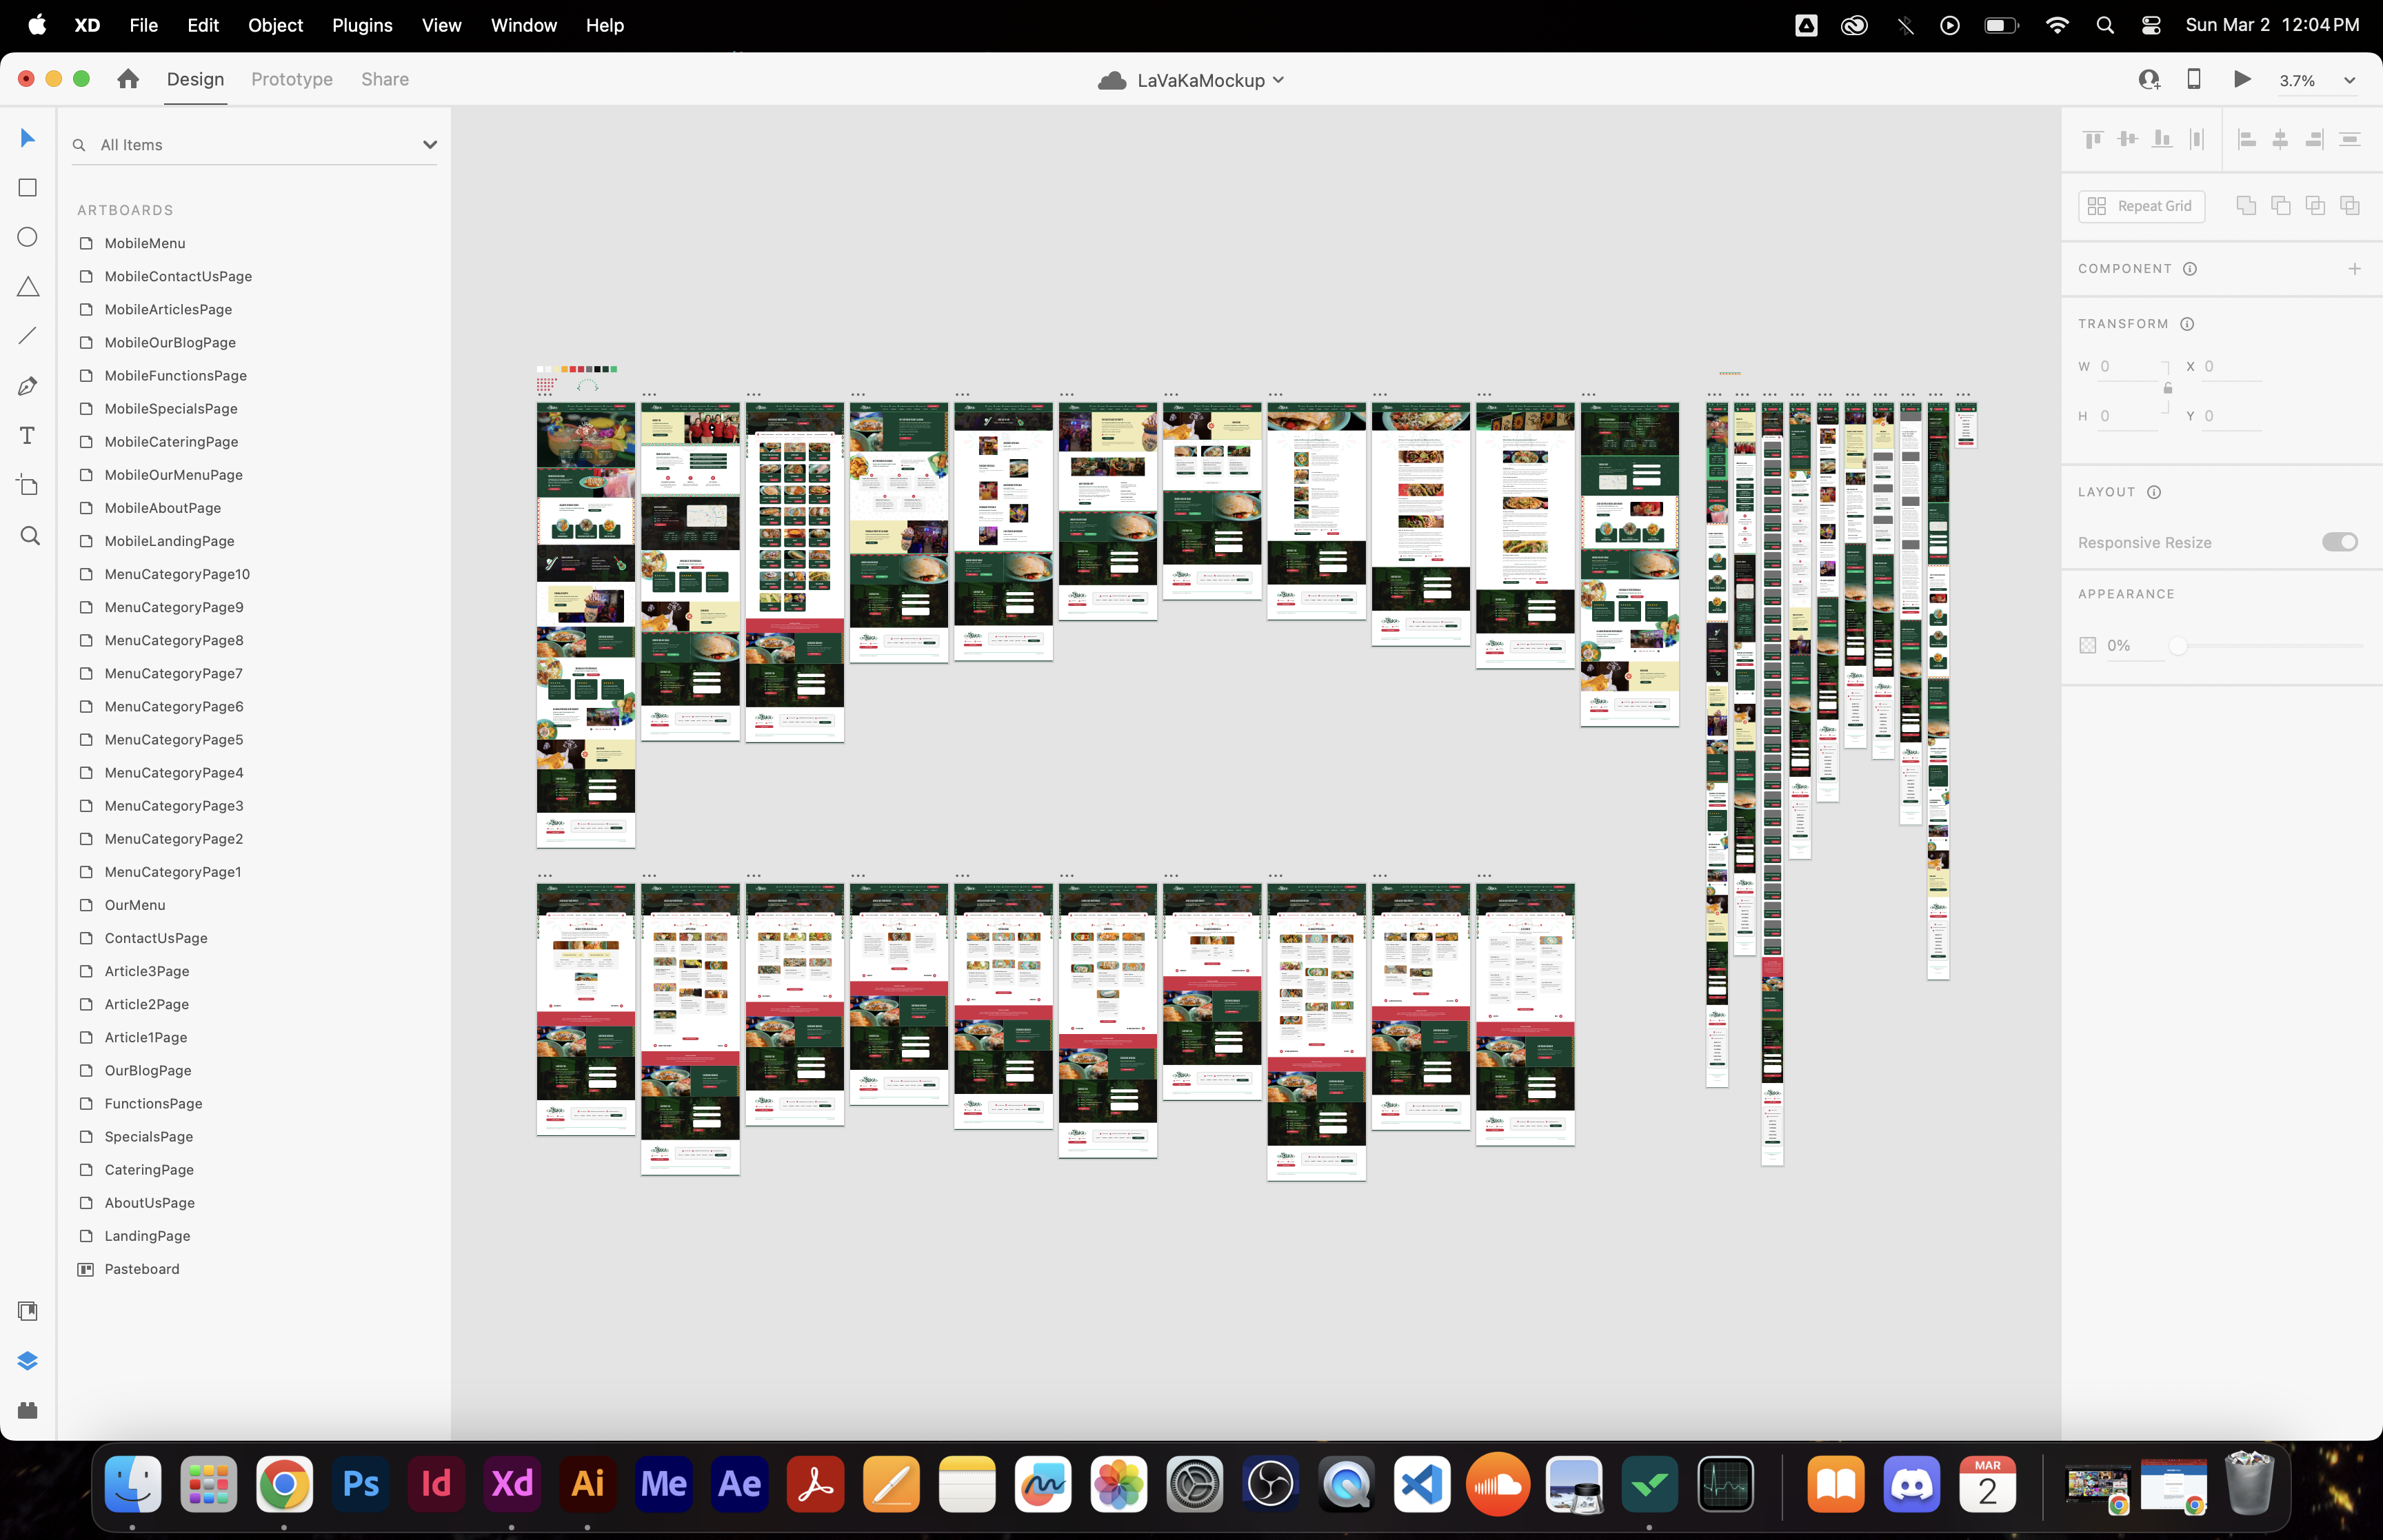
Task: Click the Desktop Preview play button
Action: (2242, 79)
